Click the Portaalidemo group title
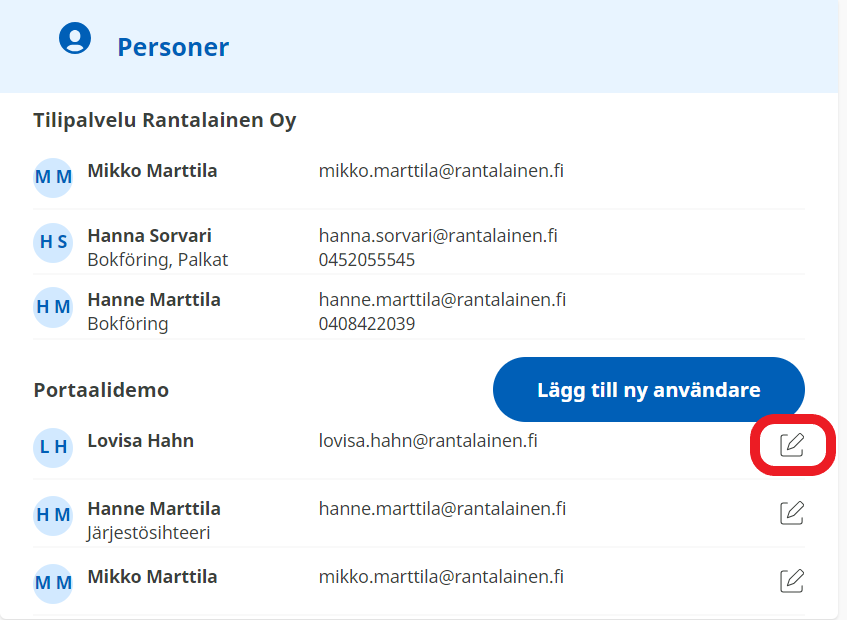 coord(101,390)
